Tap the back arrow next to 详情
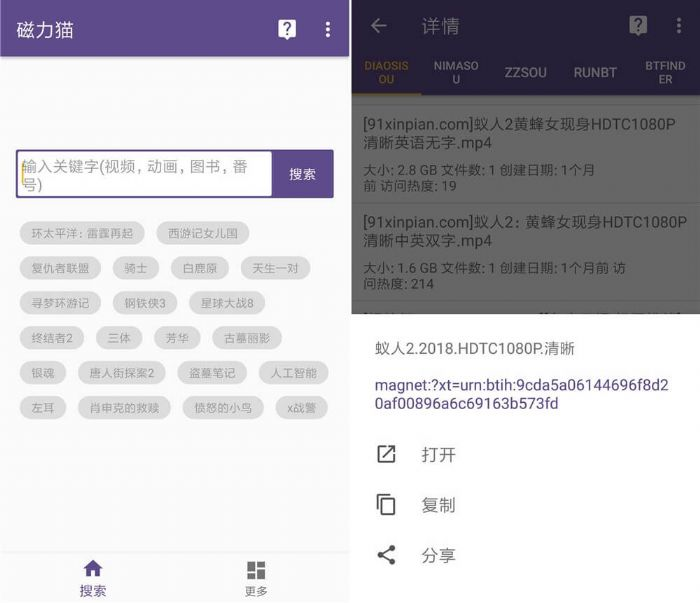This screenshot has width=700, height=603. (378, 27)
